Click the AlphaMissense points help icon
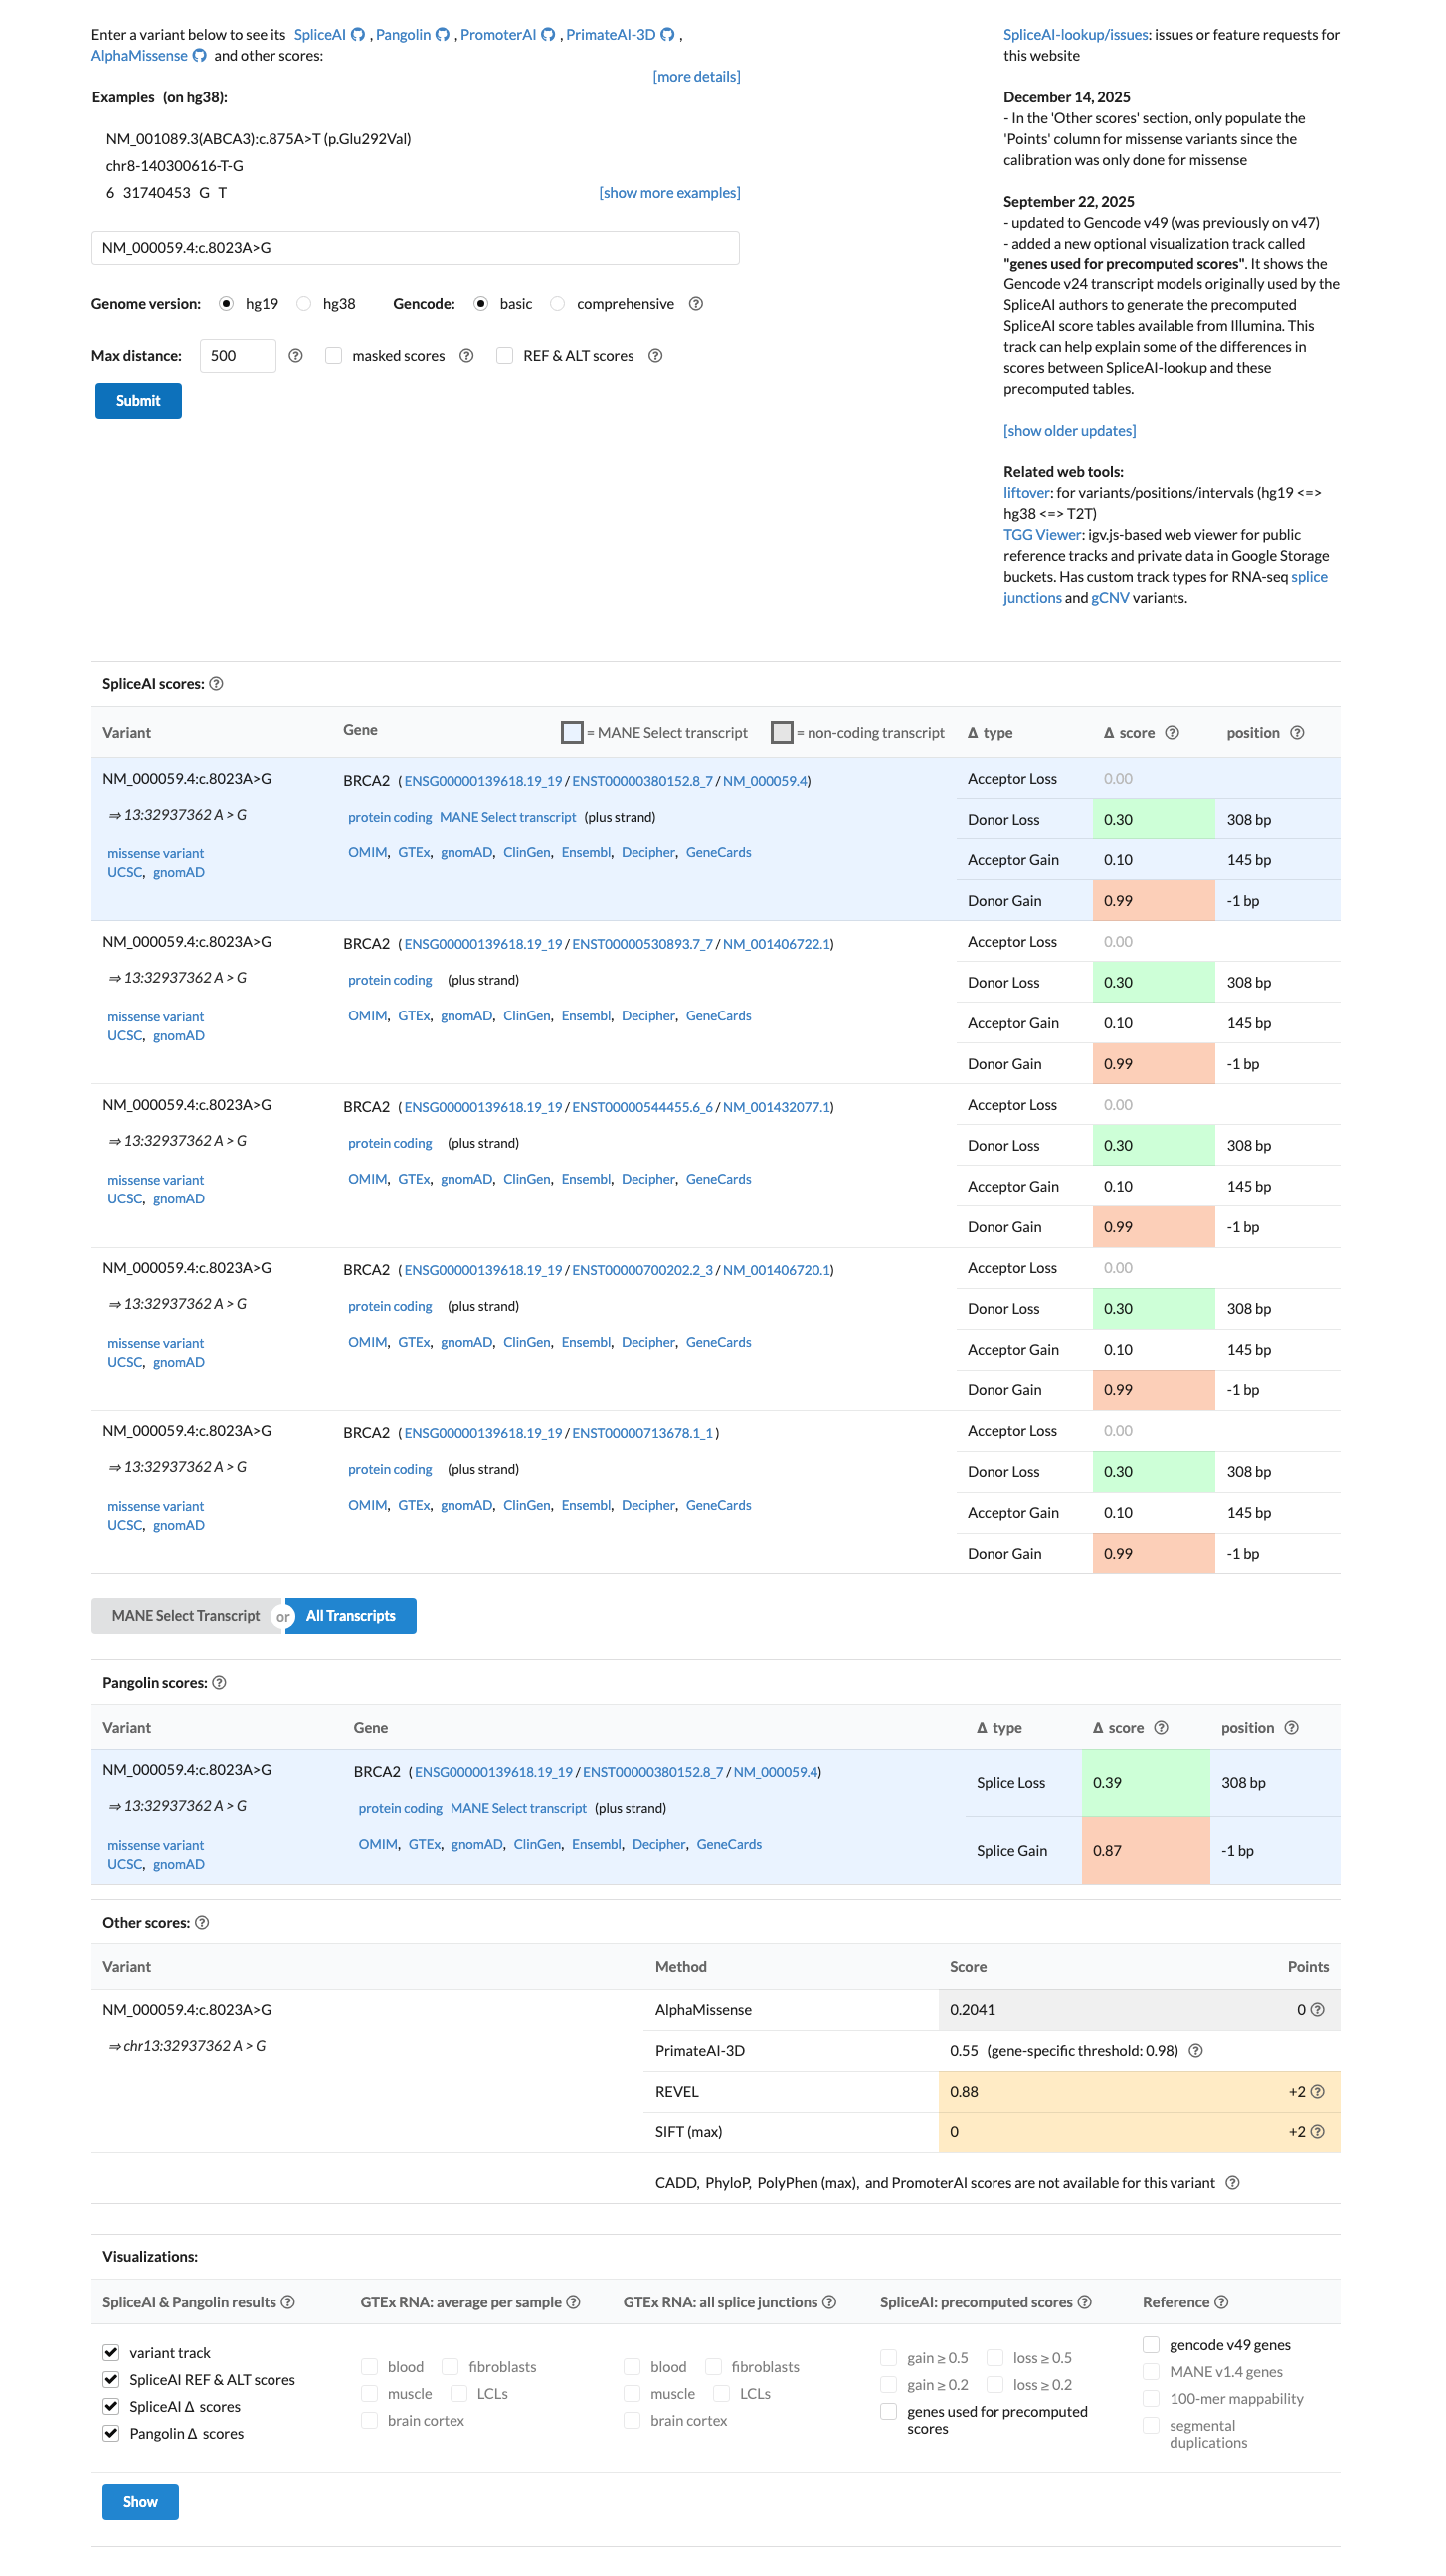The image size is (1446, 2576). click(x=1318, y=2010)
